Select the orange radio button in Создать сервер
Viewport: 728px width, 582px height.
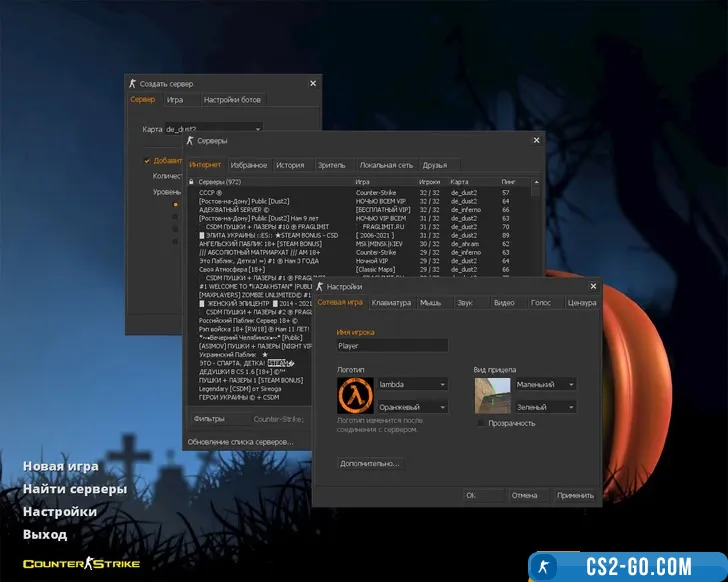(176, 205)
